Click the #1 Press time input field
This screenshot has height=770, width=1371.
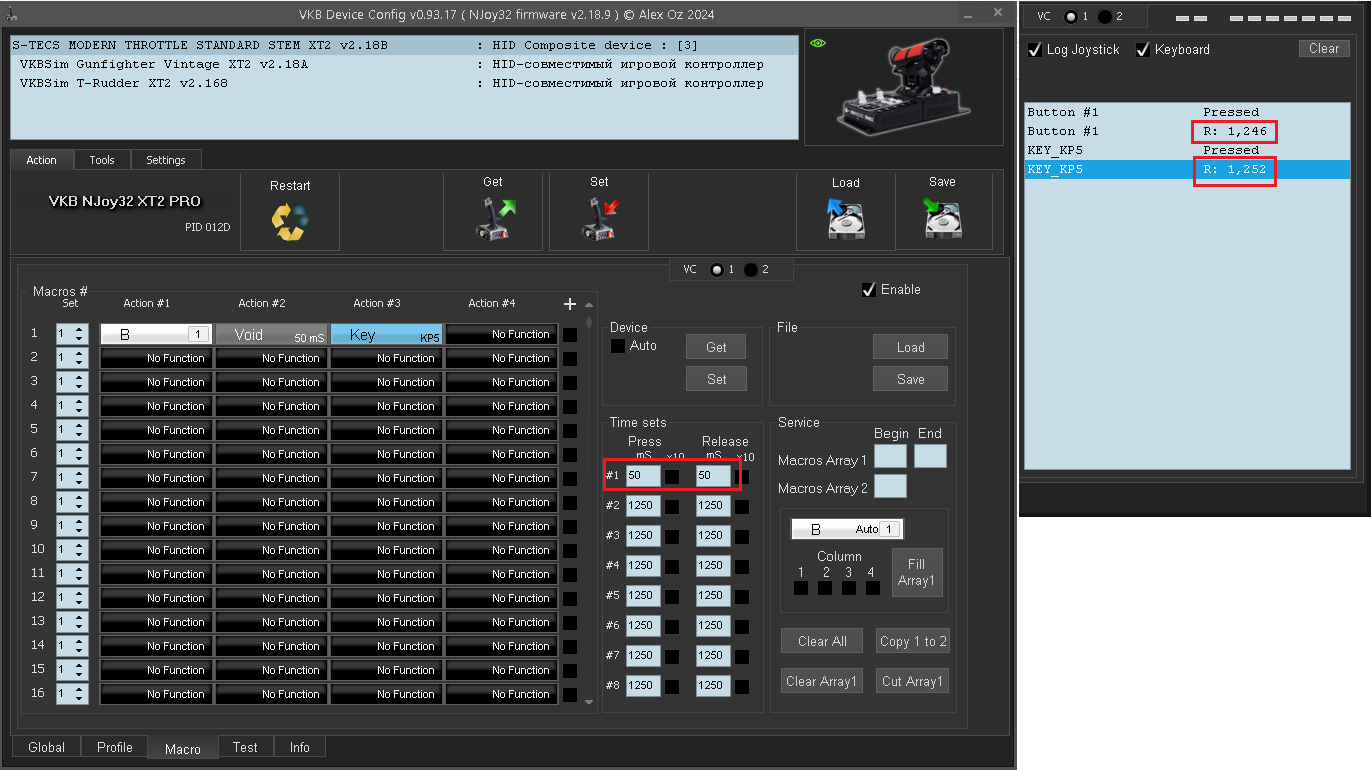tap(641, 476)
